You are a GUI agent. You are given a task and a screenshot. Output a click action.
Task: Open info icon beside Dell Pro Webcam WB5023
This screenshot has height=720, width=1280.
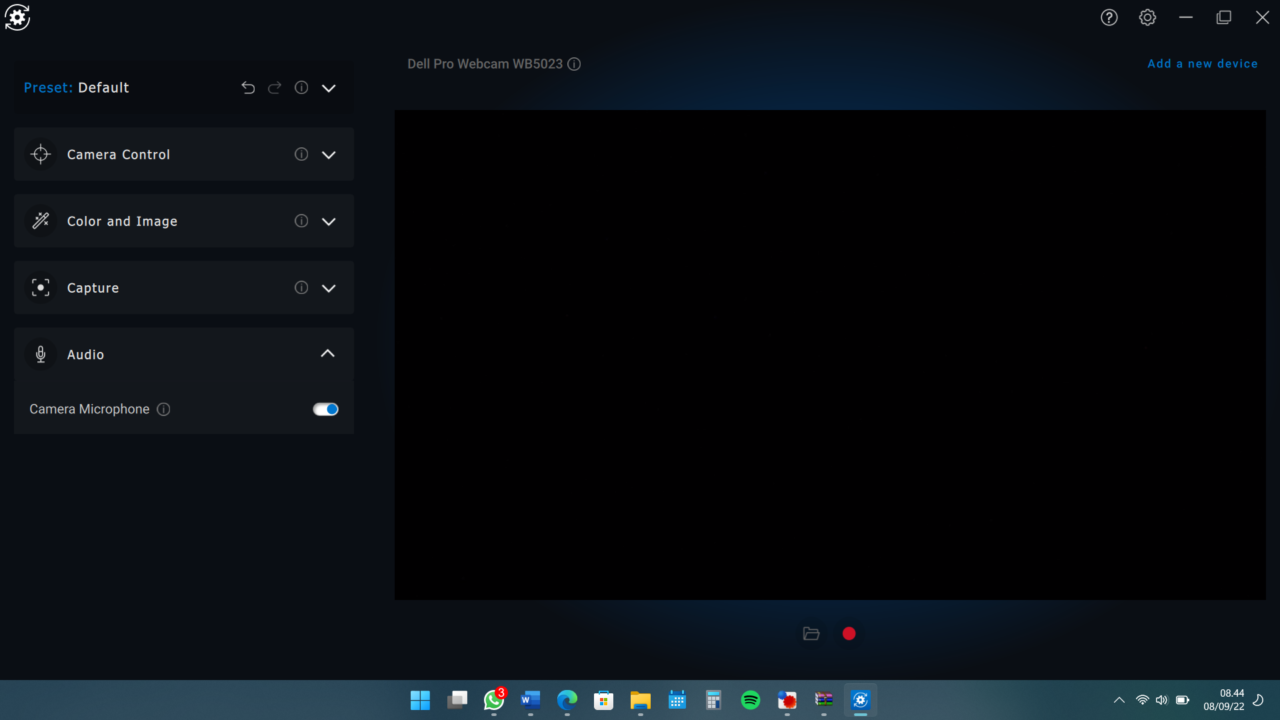click(574, 64)
